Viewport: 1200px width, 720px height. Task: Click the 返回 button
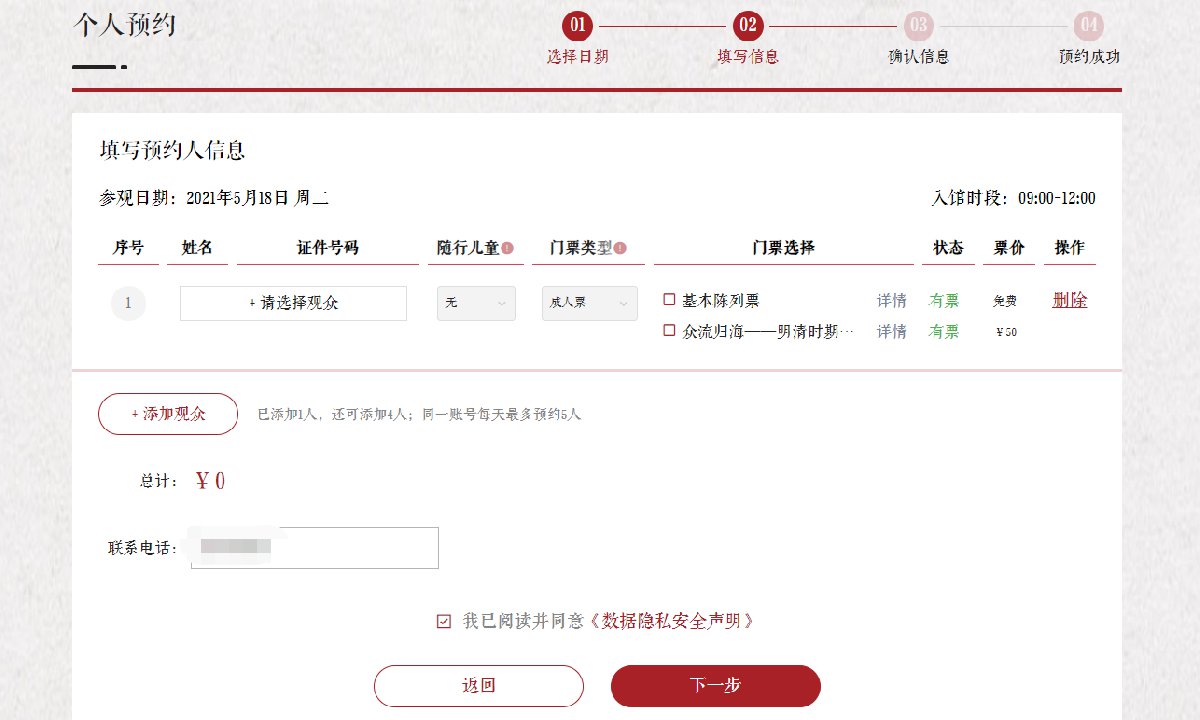tap(479, 686)
